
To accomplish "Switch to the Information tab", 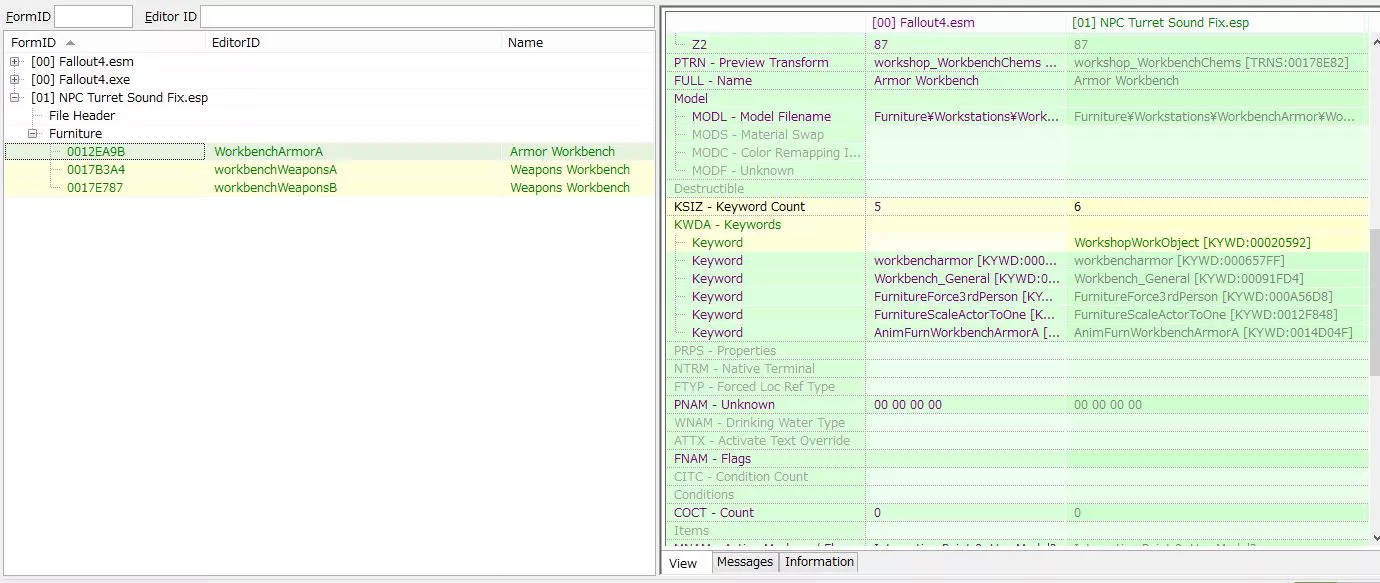I will pos(819,562).
